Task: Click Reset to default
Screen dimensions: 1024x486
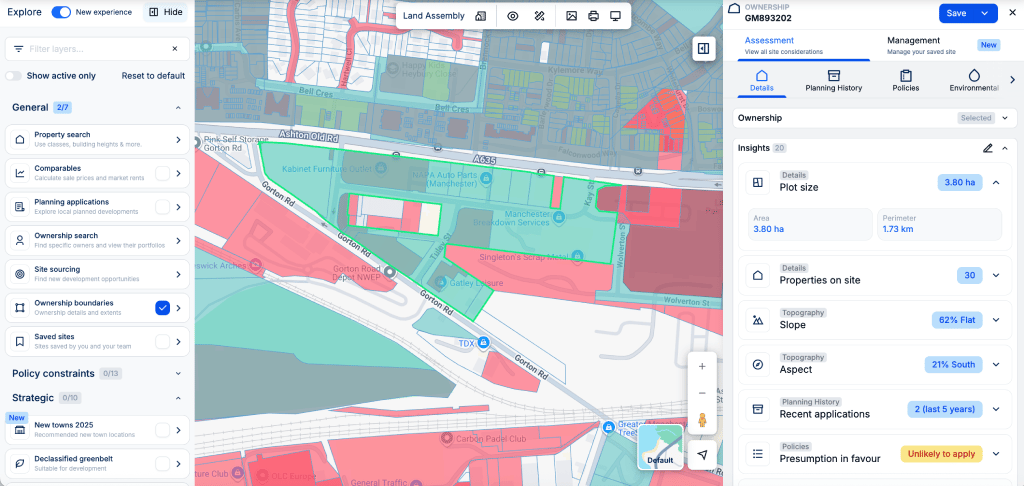Action: (x=153, y=76)
